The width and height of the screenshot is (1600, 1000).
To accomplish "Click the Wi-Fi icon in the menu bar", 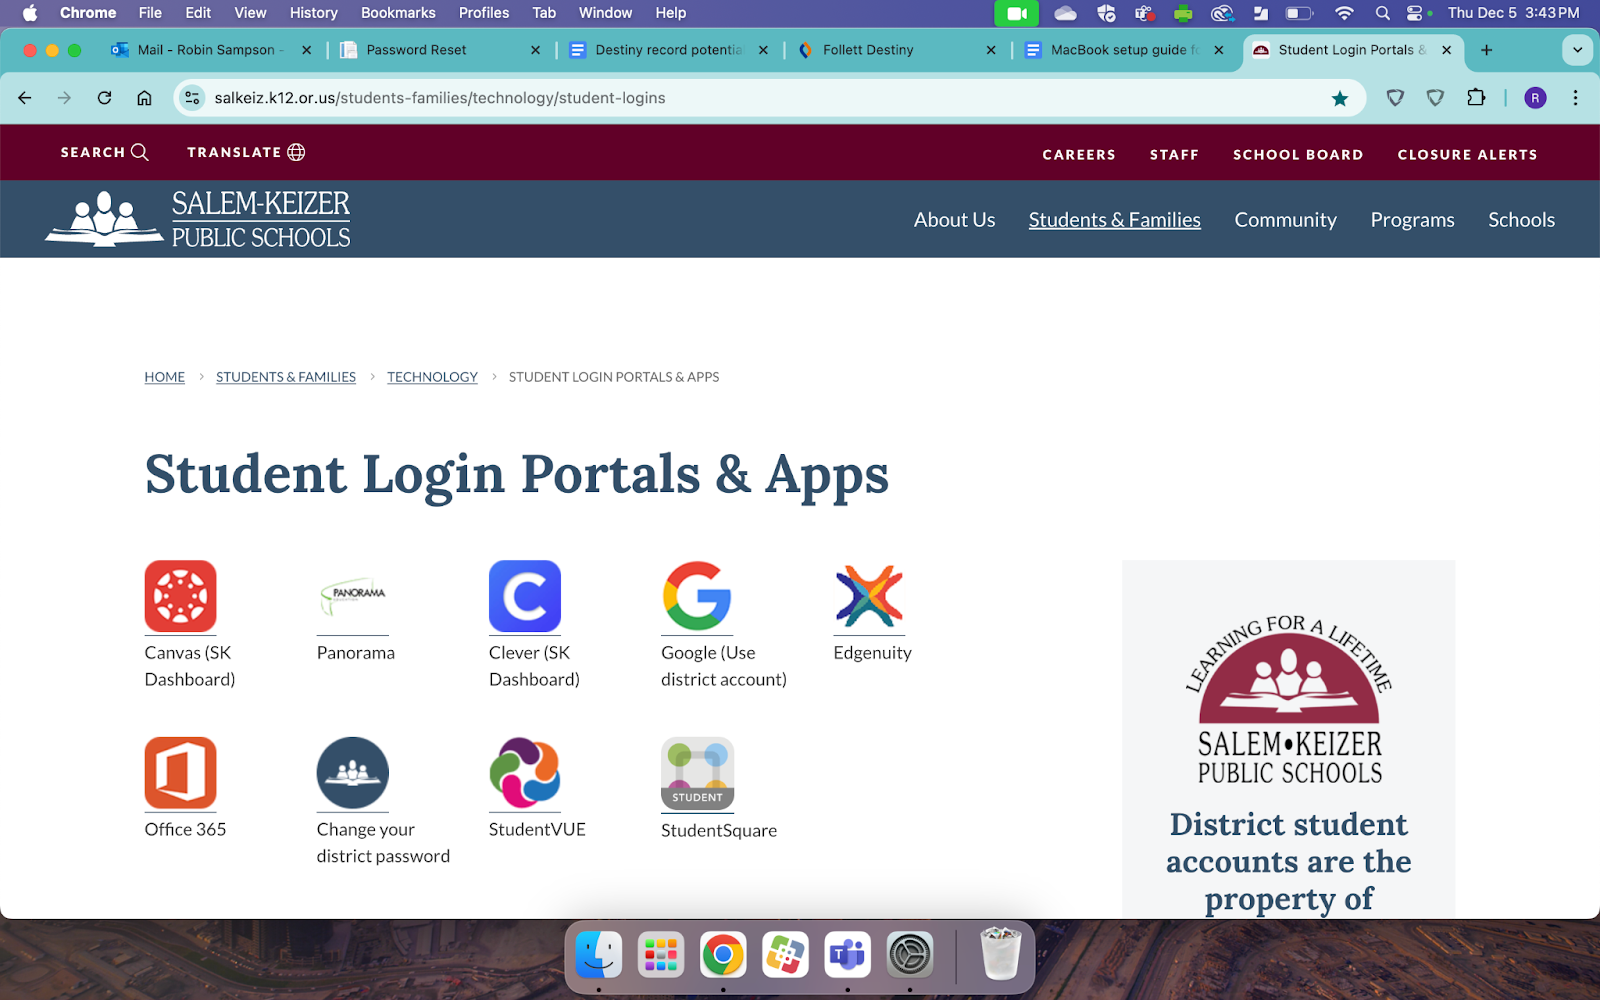I will click(x=1344, y=13).
